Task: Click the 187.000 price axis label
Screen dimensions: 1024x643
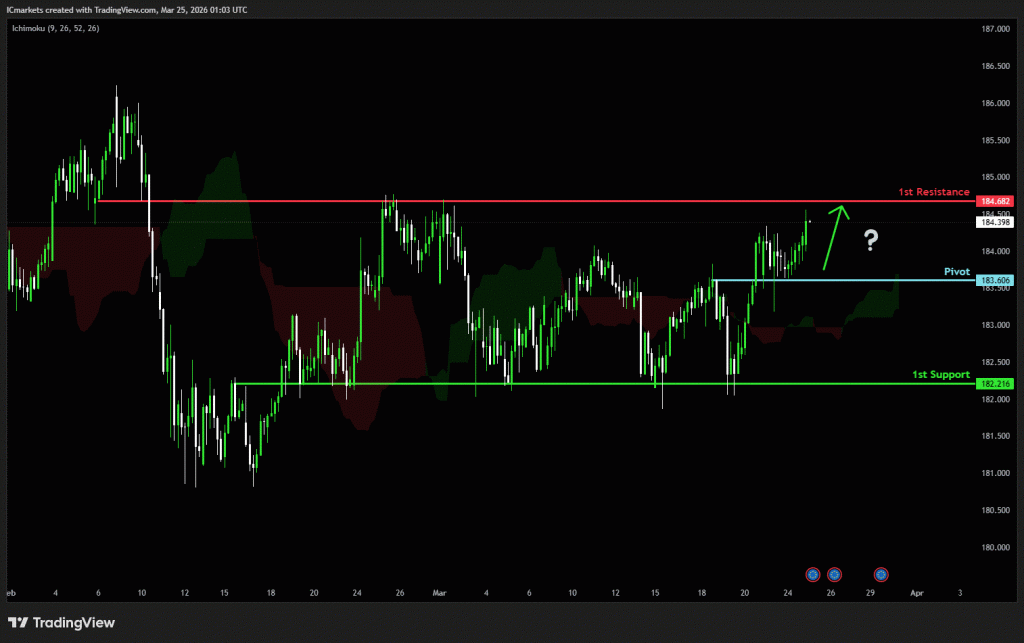Action: [993, 29]
